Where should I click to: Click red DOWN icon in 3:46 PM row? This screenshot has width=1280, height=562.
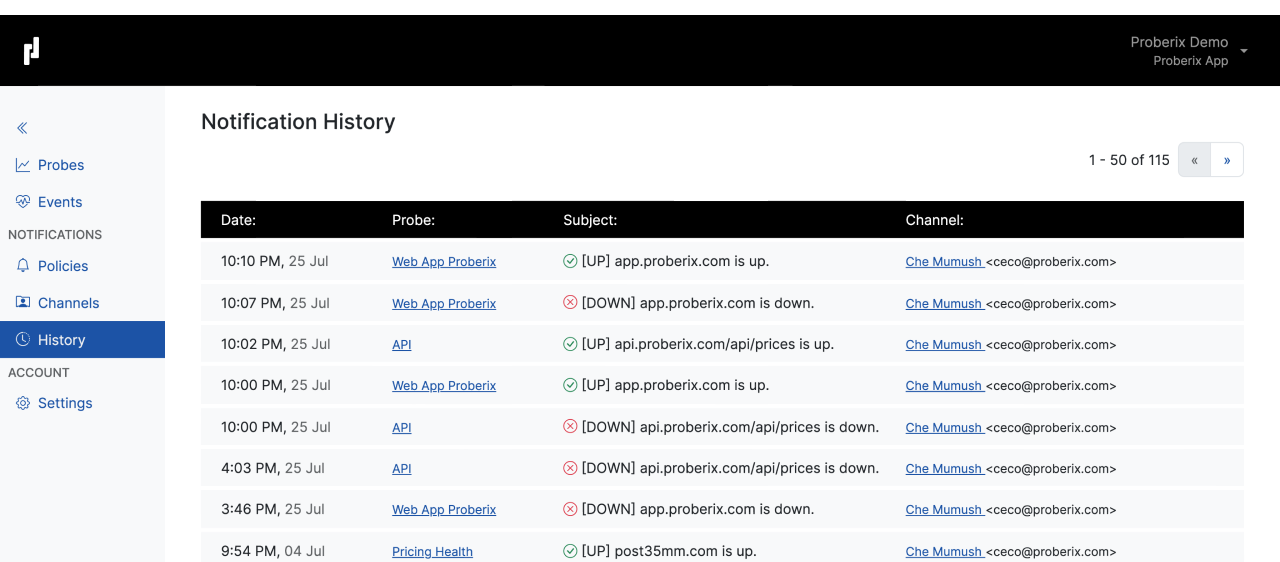click(x=570, y=509)
